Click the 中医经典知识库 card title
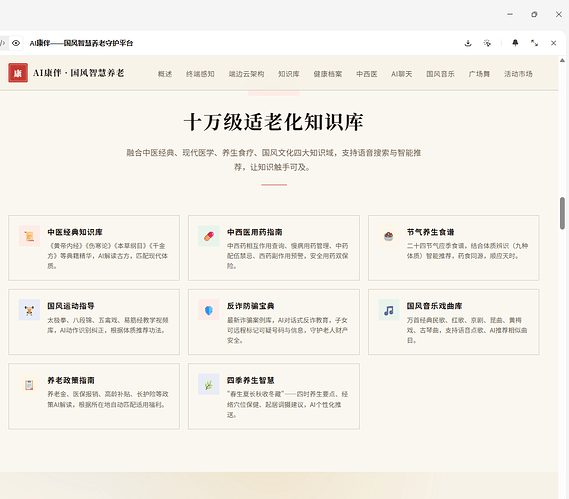 (75, 232)
